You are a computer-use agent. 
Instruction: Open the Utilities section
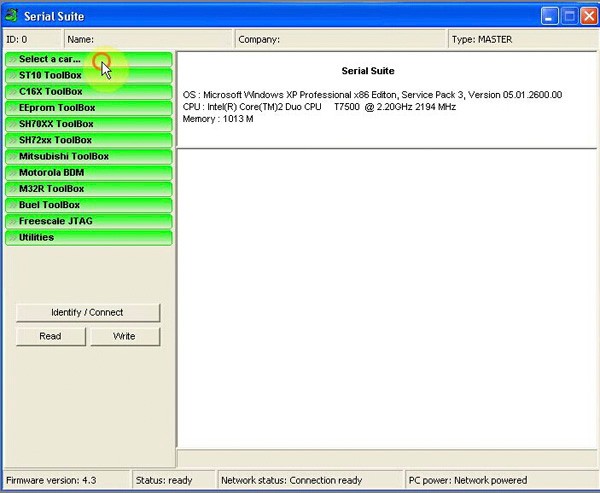(x=88, y=237)
